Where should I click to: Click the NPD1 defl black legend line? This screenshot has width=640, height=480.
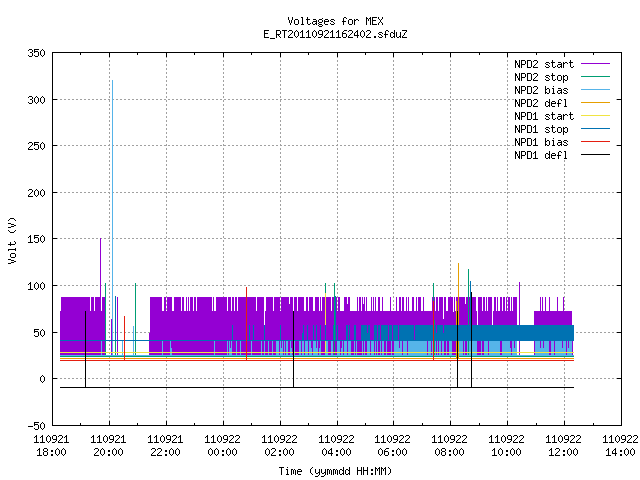(595, 155)
